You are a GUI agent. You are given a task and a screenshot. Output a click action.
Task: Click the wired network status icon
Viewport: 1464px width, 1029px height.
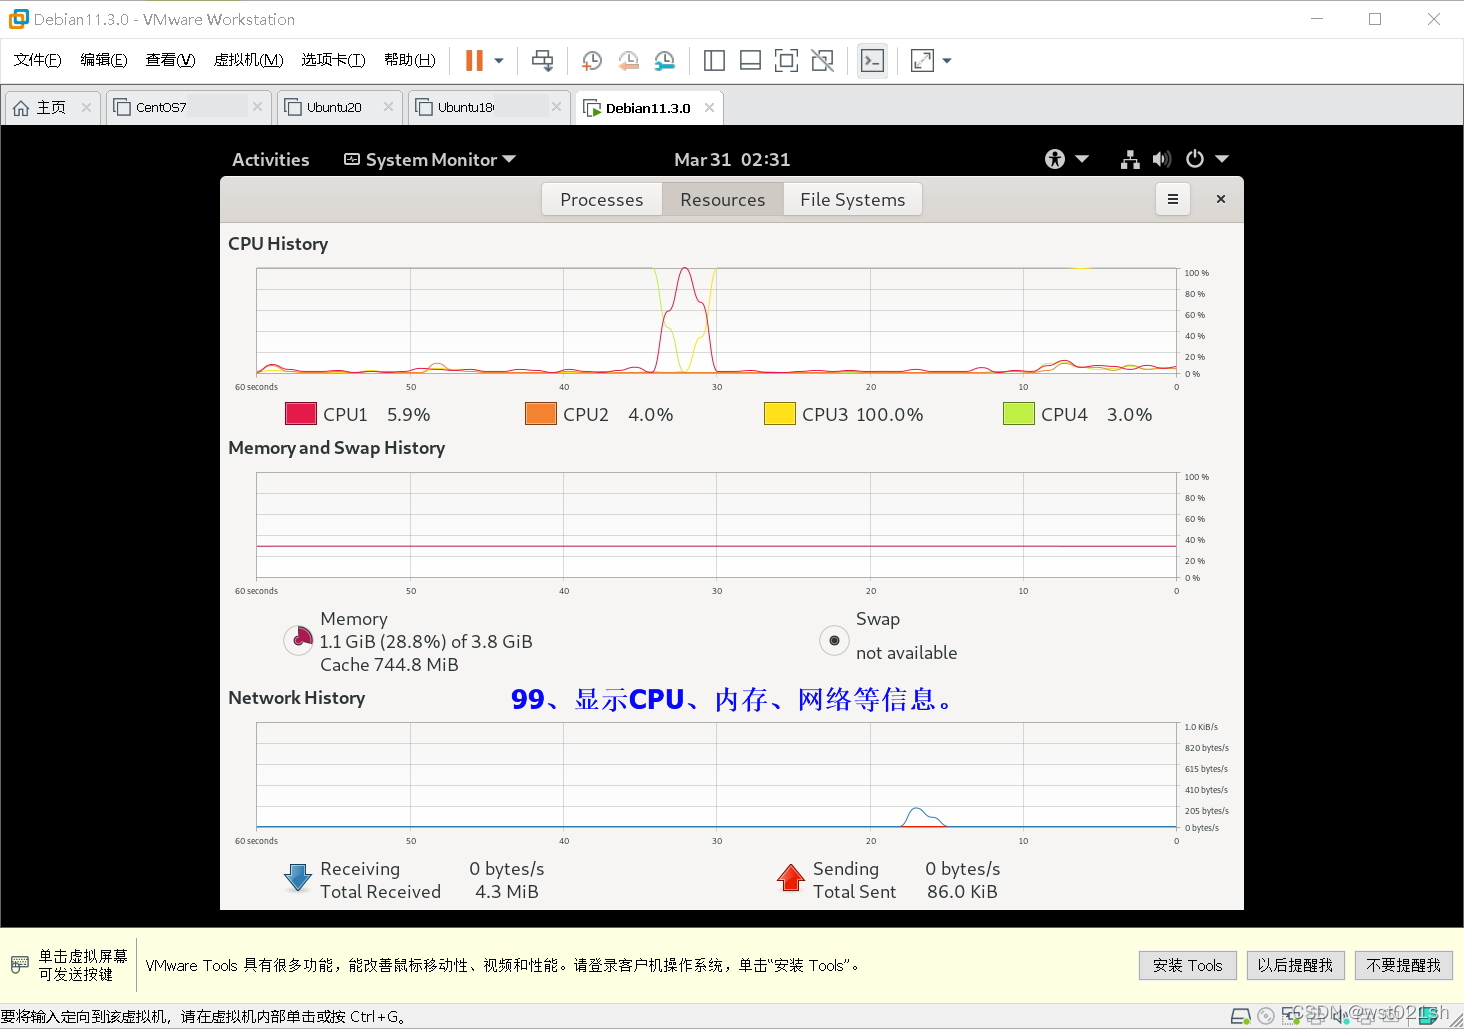click(x=1130, y=159)
